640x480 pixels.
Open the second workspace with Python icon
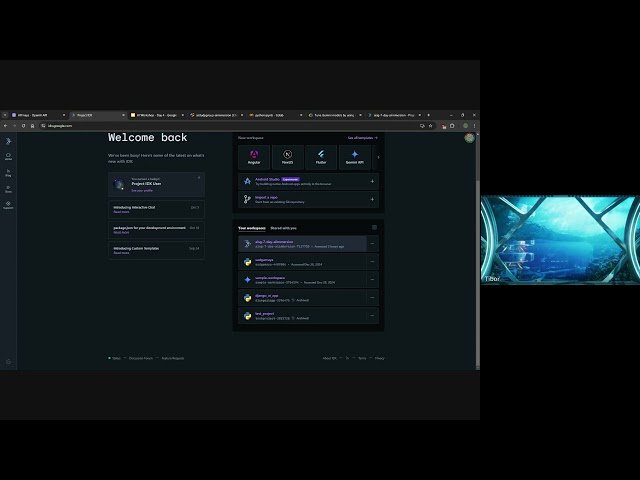tap(302, 262)
